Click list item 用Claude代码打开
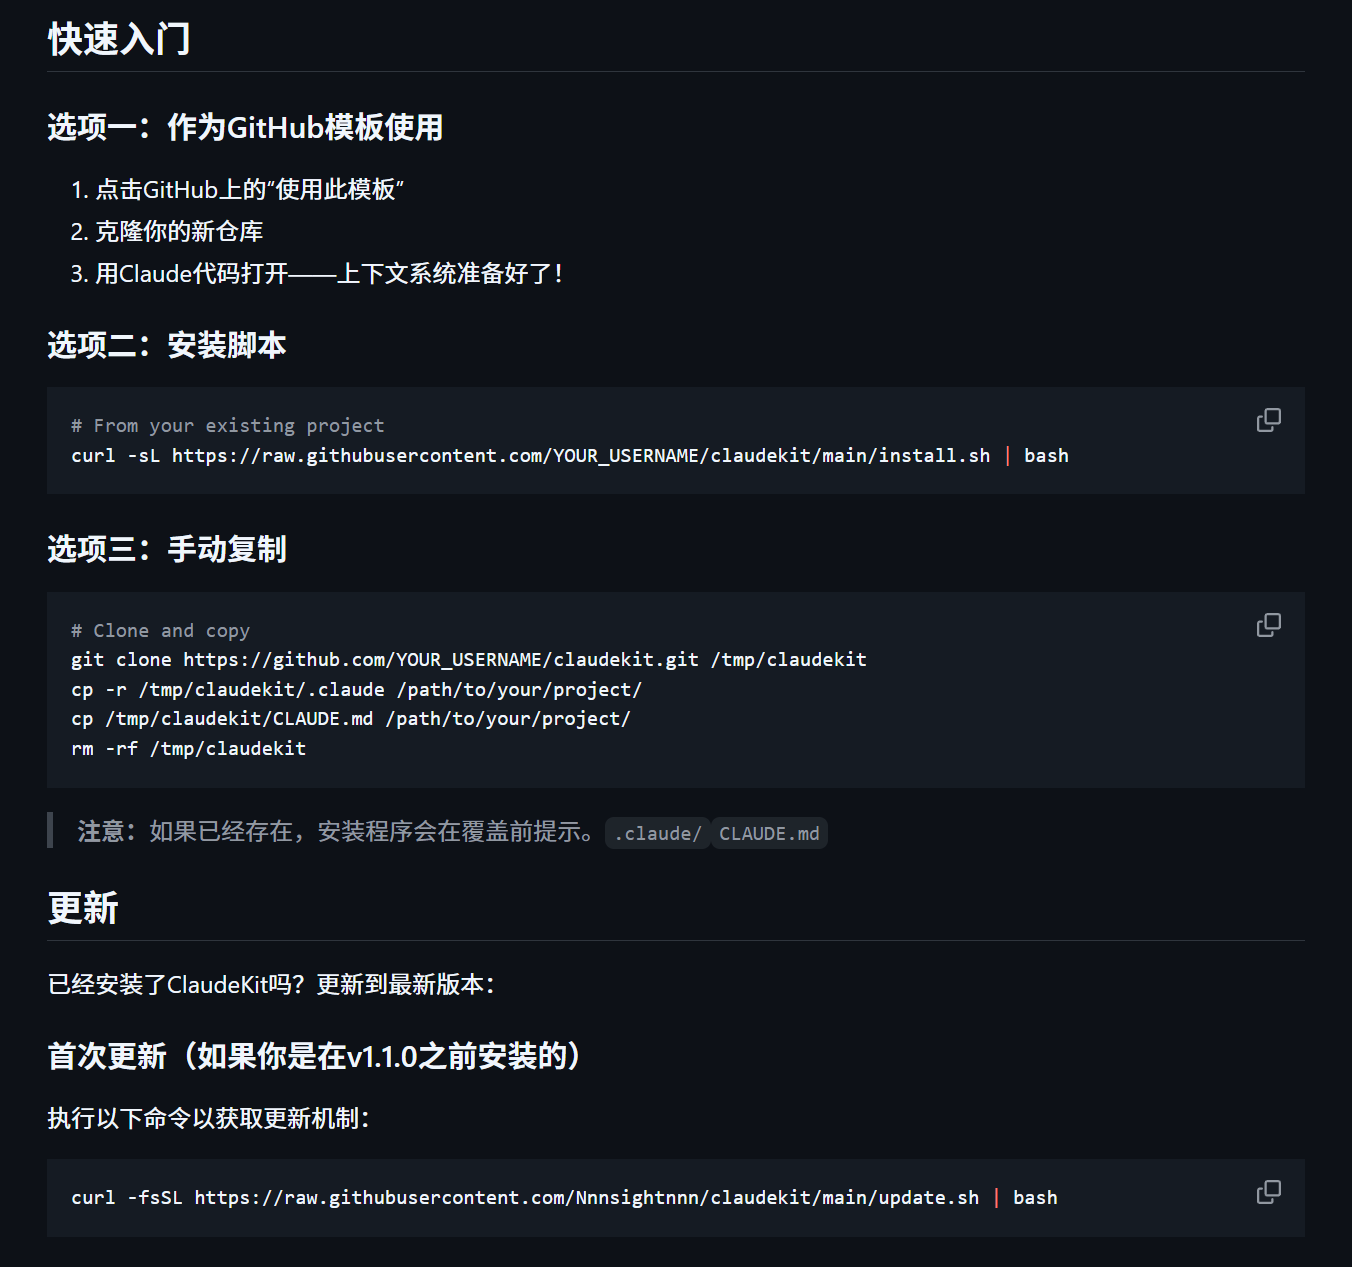This screenshot has width=1352, height=1267. 330,273
